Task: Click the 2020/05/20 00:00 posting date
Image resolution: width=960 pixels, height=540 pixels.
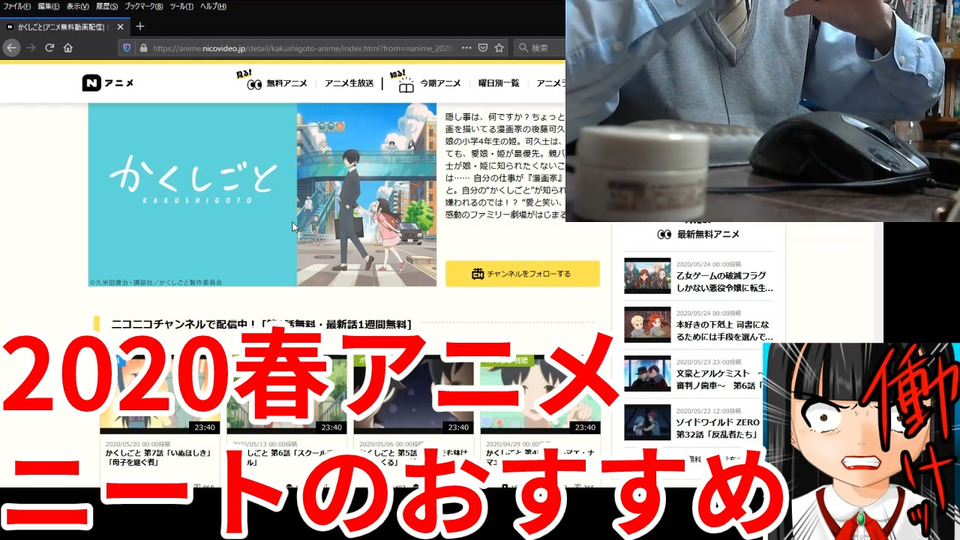Action: (138, 444)
